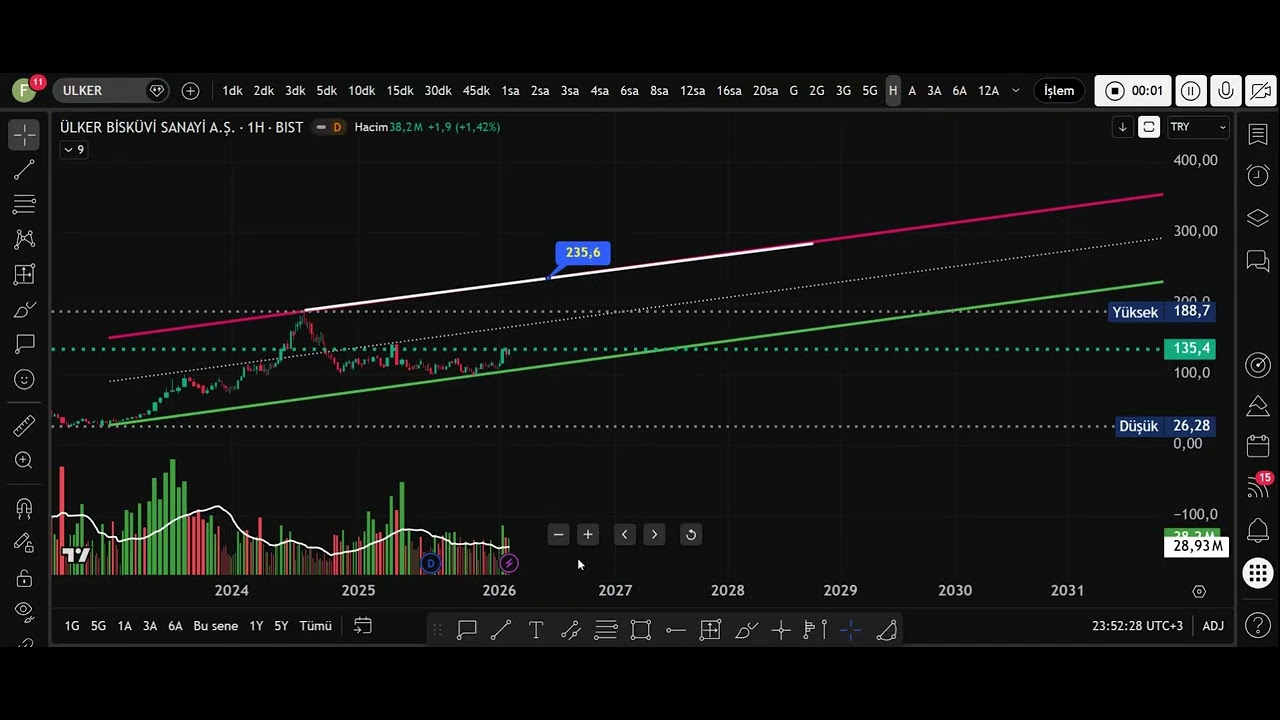Open timezone menu showing 23:52:28 UTC+3
Image resolution: width=1280 pixels, height=720 pixels.
point(1137,626)
